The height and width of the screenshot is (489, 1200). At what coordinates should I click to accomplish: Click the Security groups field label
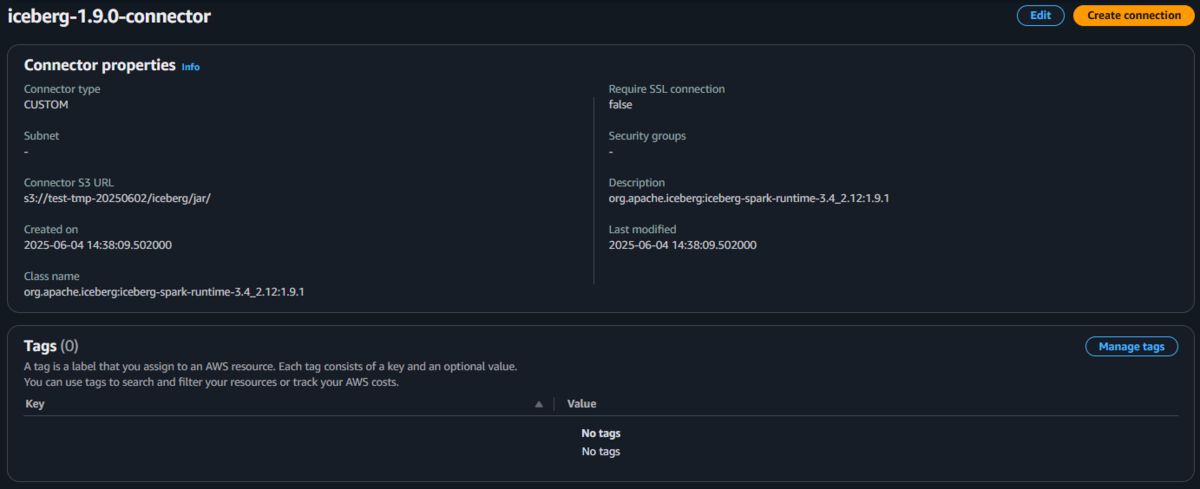(647, 136)
